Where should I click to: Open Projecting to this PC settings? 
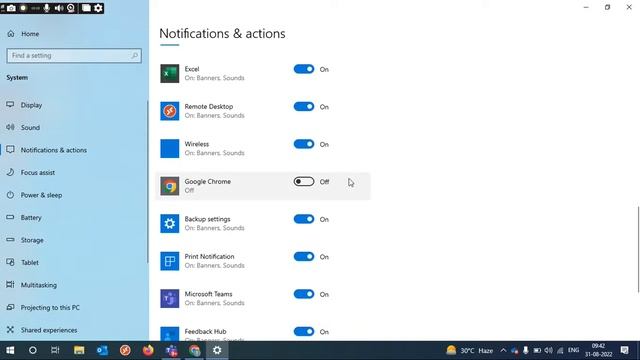(73, 307)
